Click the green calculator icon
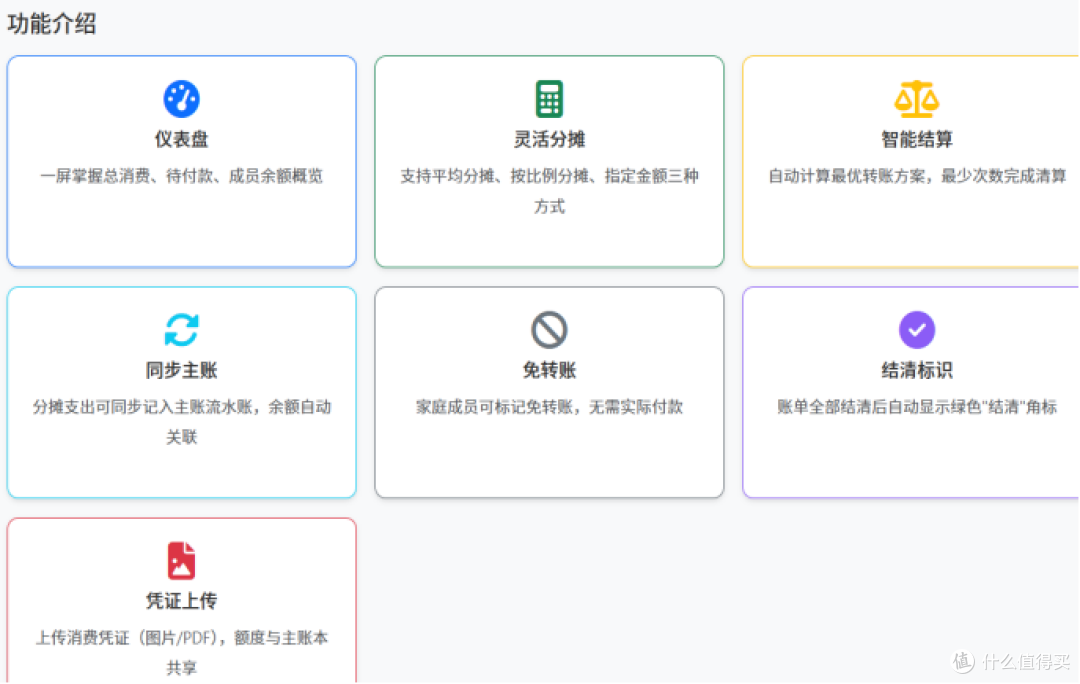The height and width of the screenshot is (684, 1080). tap(549, 99)
